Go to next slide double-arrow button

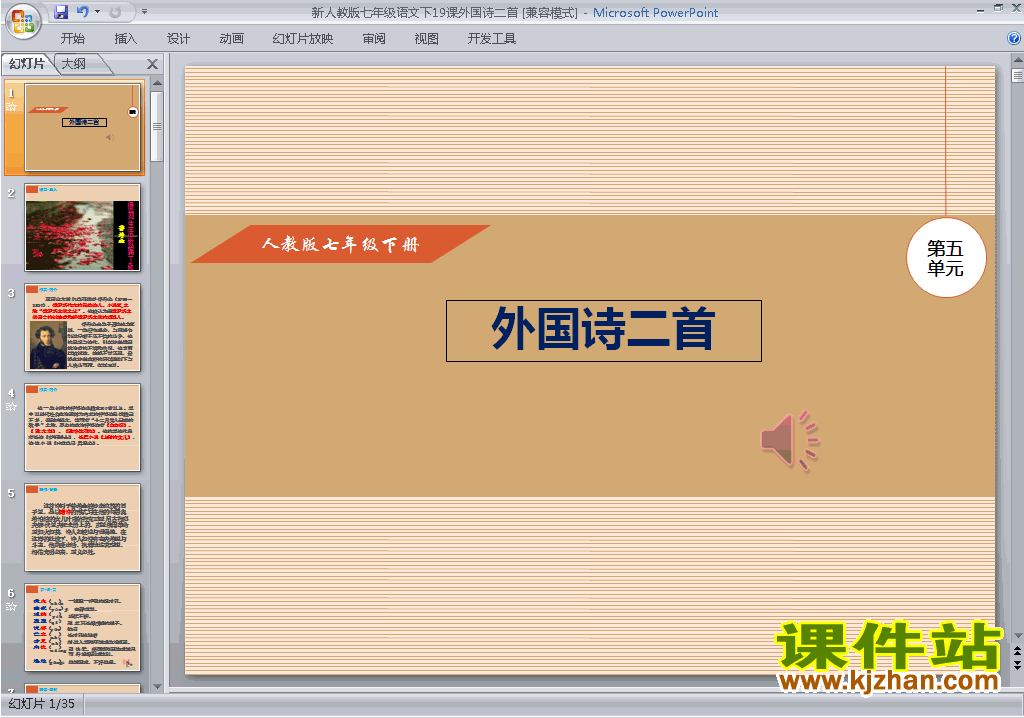[1017, 665]
